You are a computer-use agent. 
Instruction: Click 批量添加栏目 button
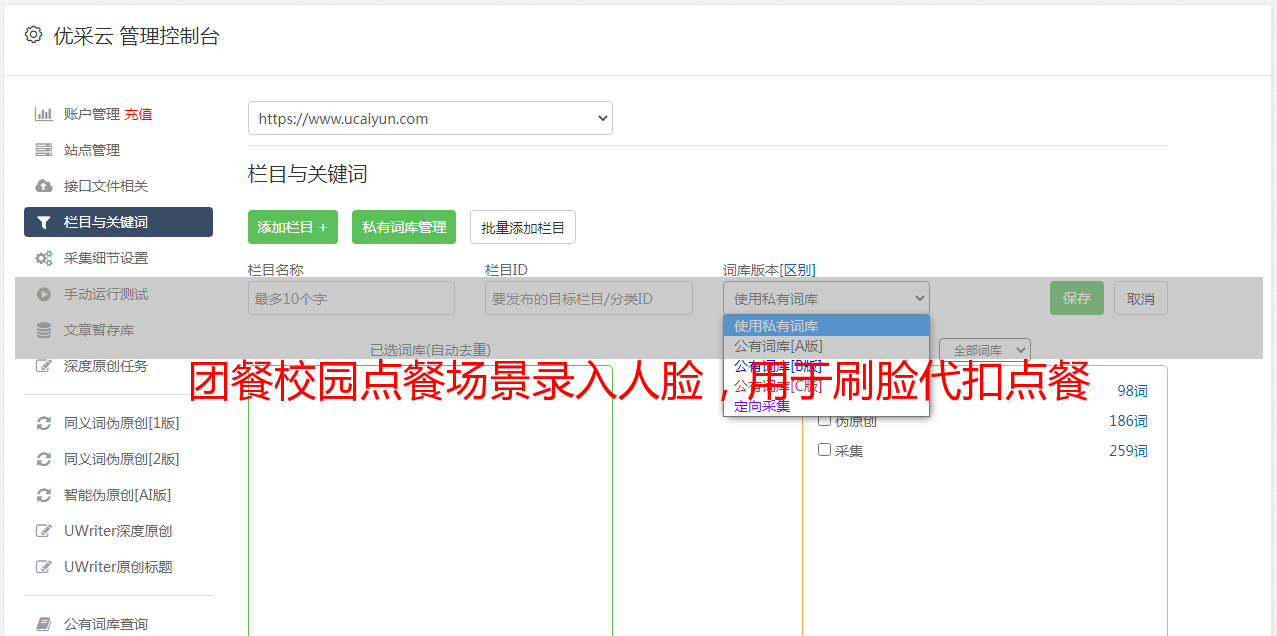(x=523, y=227)
